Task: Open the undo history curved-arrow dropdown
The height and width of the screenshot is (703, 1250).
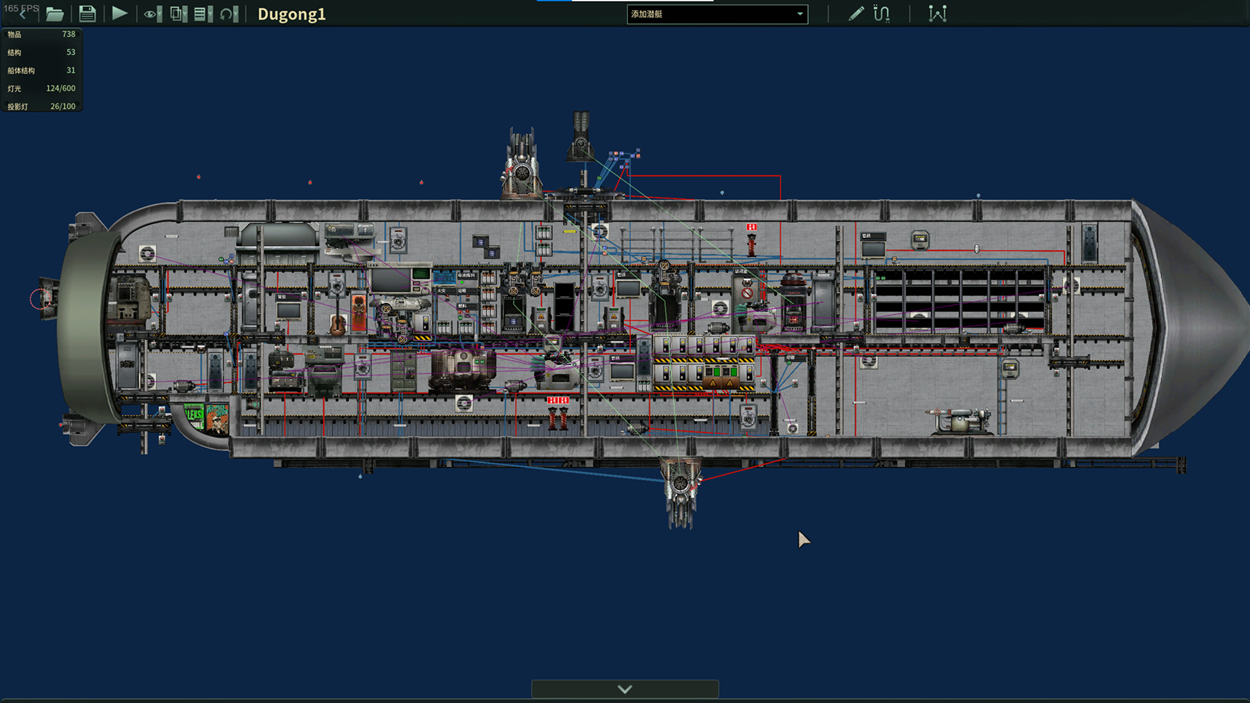Action: 229,14
